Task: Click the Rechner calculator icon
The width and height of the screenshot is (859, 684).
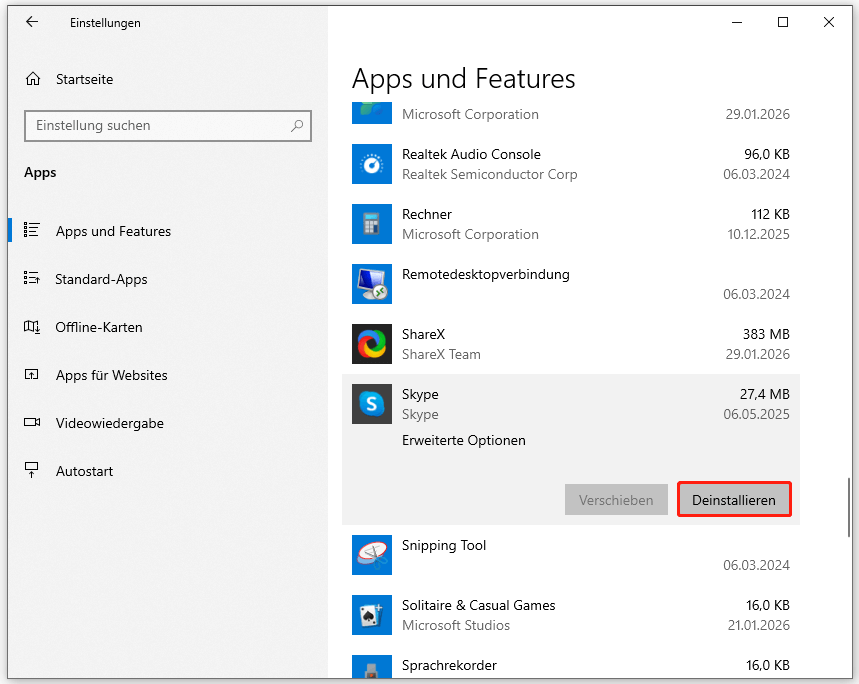Action: tap(372, 224)
